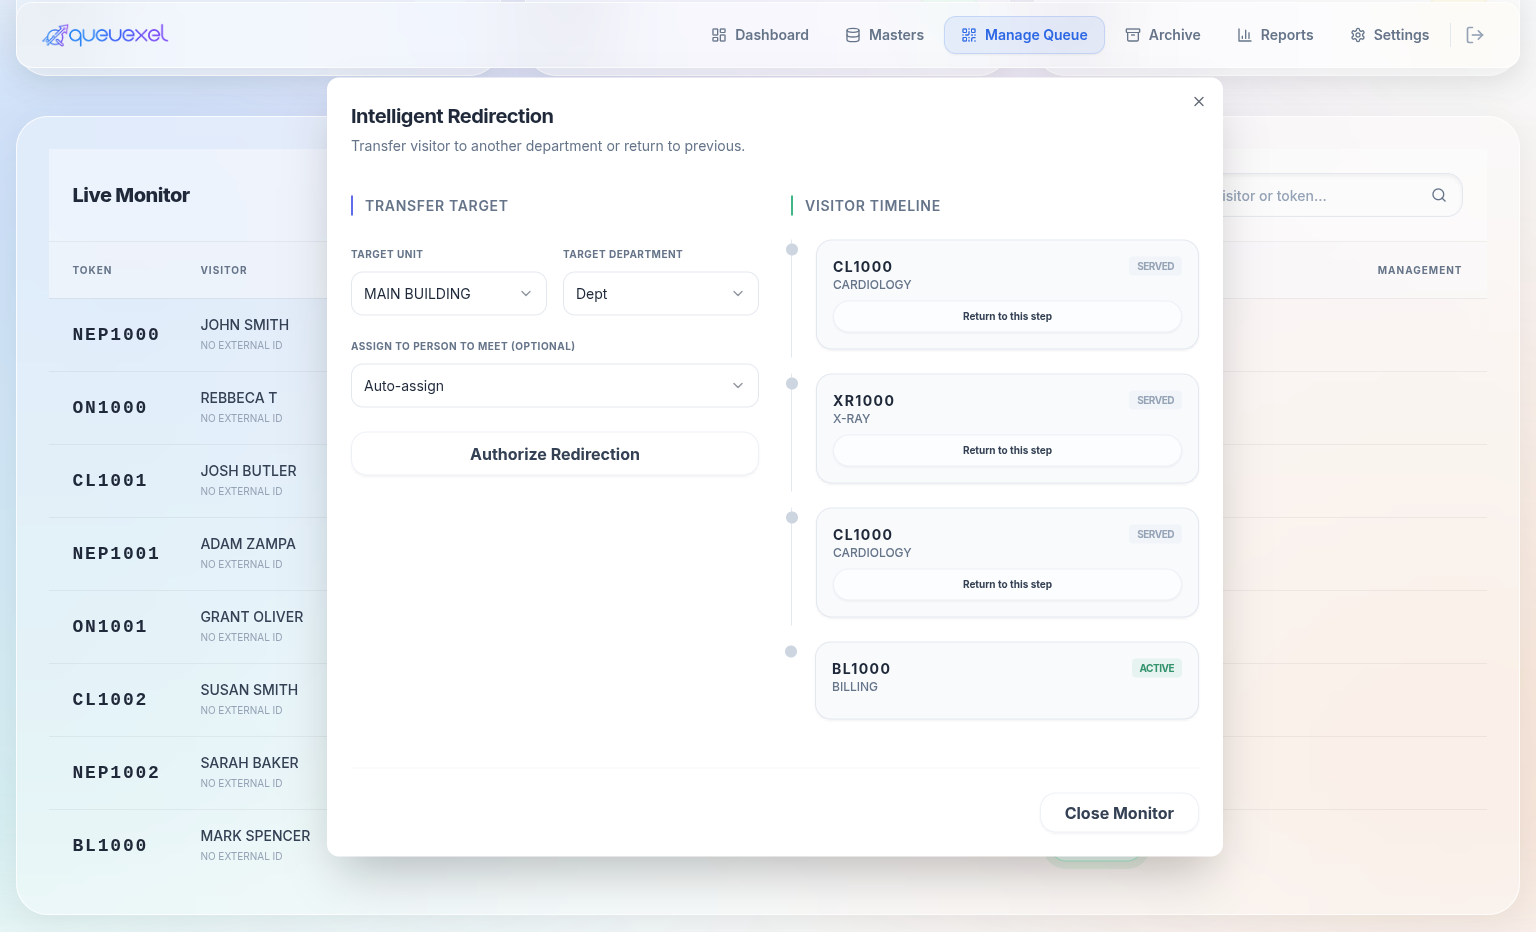Click SERVED badge on XR1000 card
Image resolution: width=1536 pixels, height=932 pixels.
1156,400
